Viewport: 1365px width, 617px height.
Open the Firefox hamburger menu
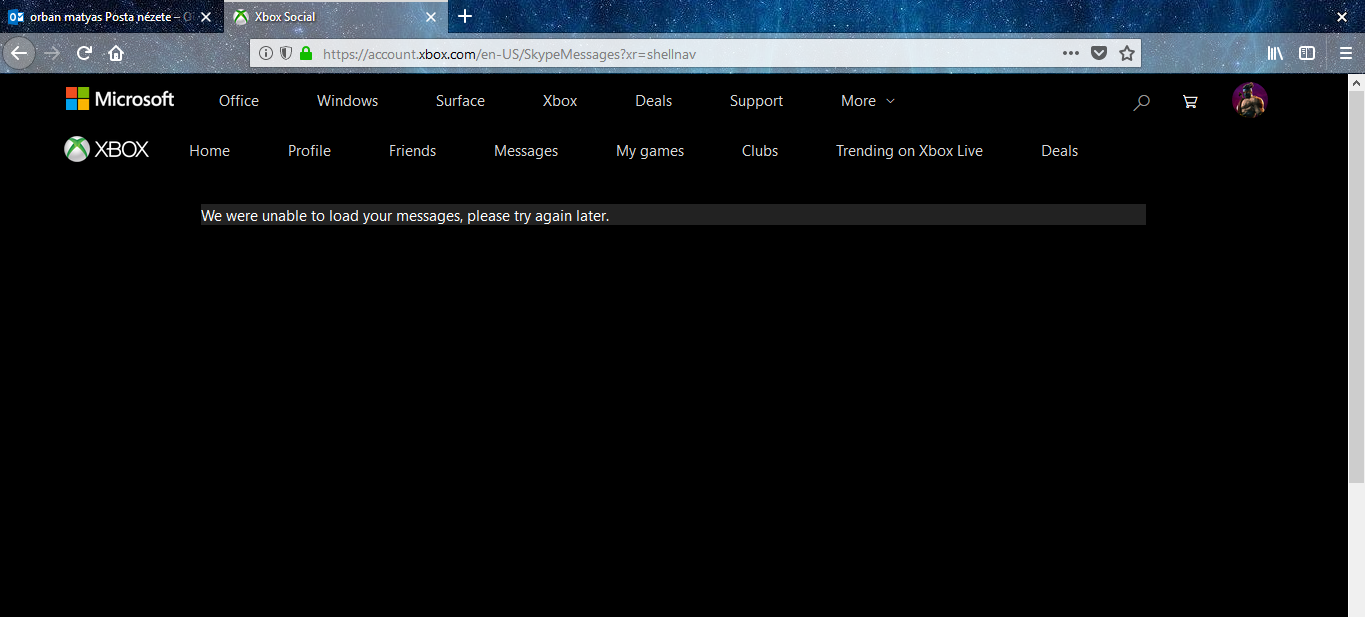[1346, 53]
